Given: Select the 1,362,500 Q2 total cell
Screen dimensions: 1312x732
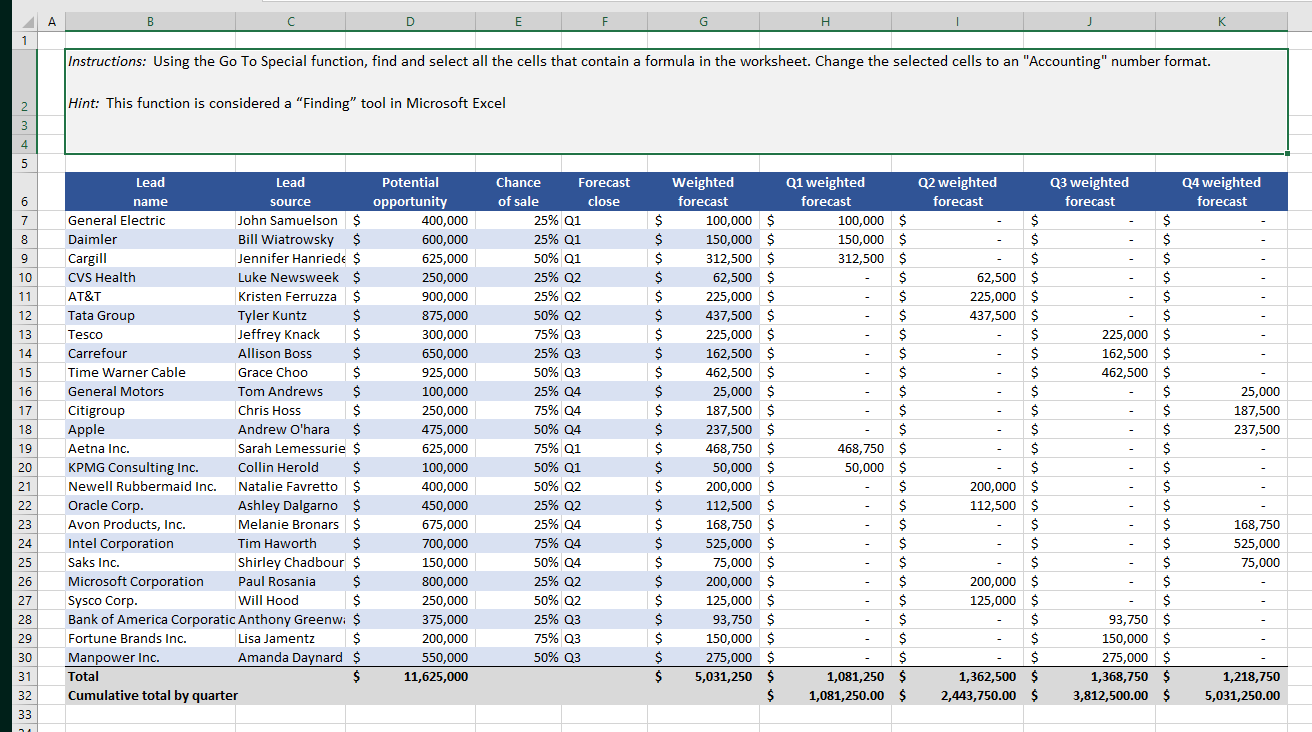Looking at the screenshot, I should coord(958,676).
